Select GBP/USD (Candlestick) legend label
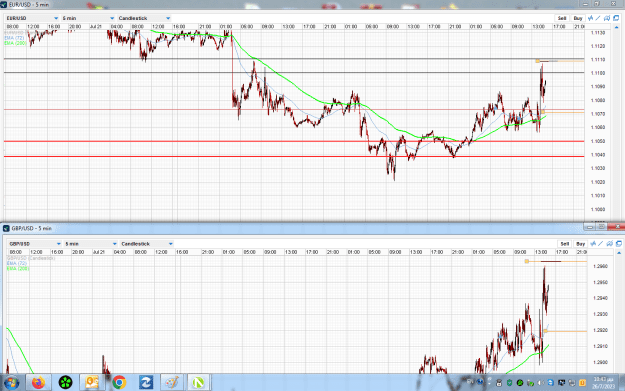Viewport: 625px width, 391px height. tap(31, 258)
